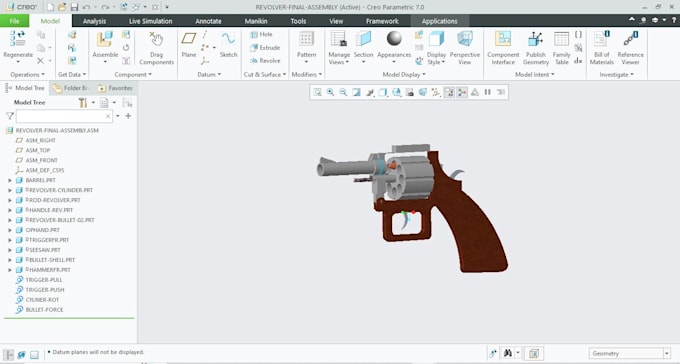Click the Save icon in quick access bar
The height and width of the screenshot is (364, 680).
[74, 7]
